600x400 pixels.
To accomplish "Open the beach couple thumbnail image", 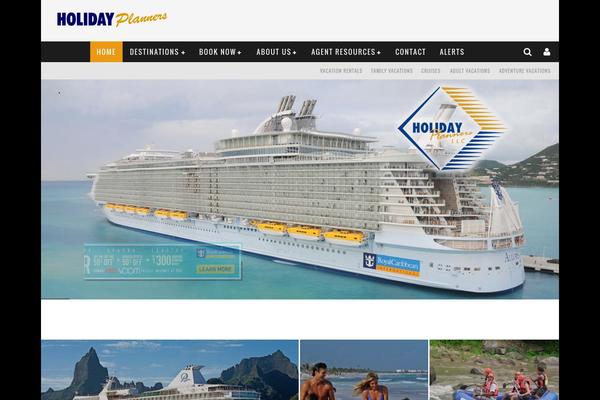I will 364,370.
